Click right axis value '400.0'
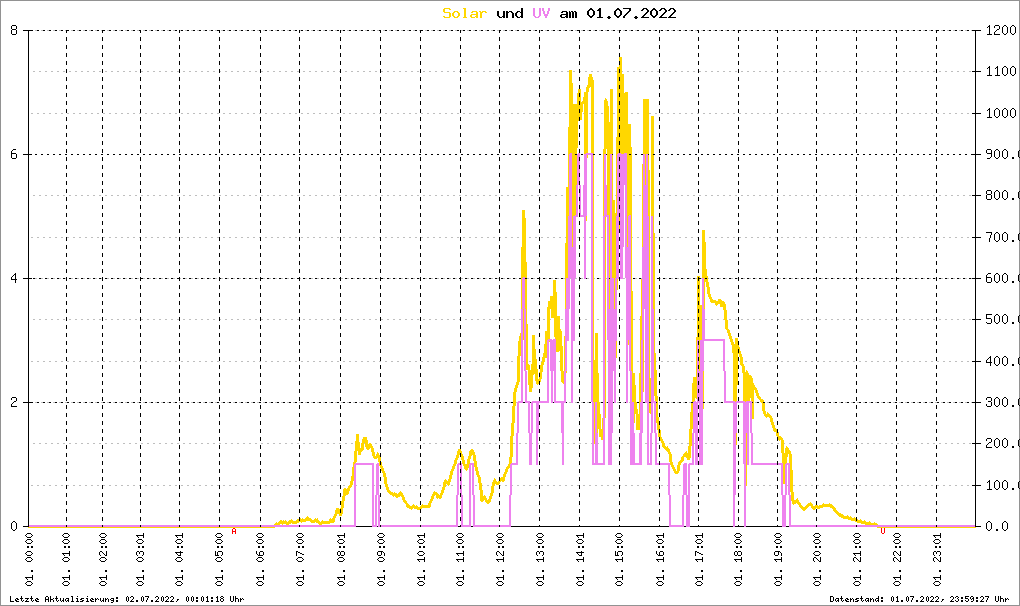The height and width of the screenshot is (606, 1020). click(1001, 361)
